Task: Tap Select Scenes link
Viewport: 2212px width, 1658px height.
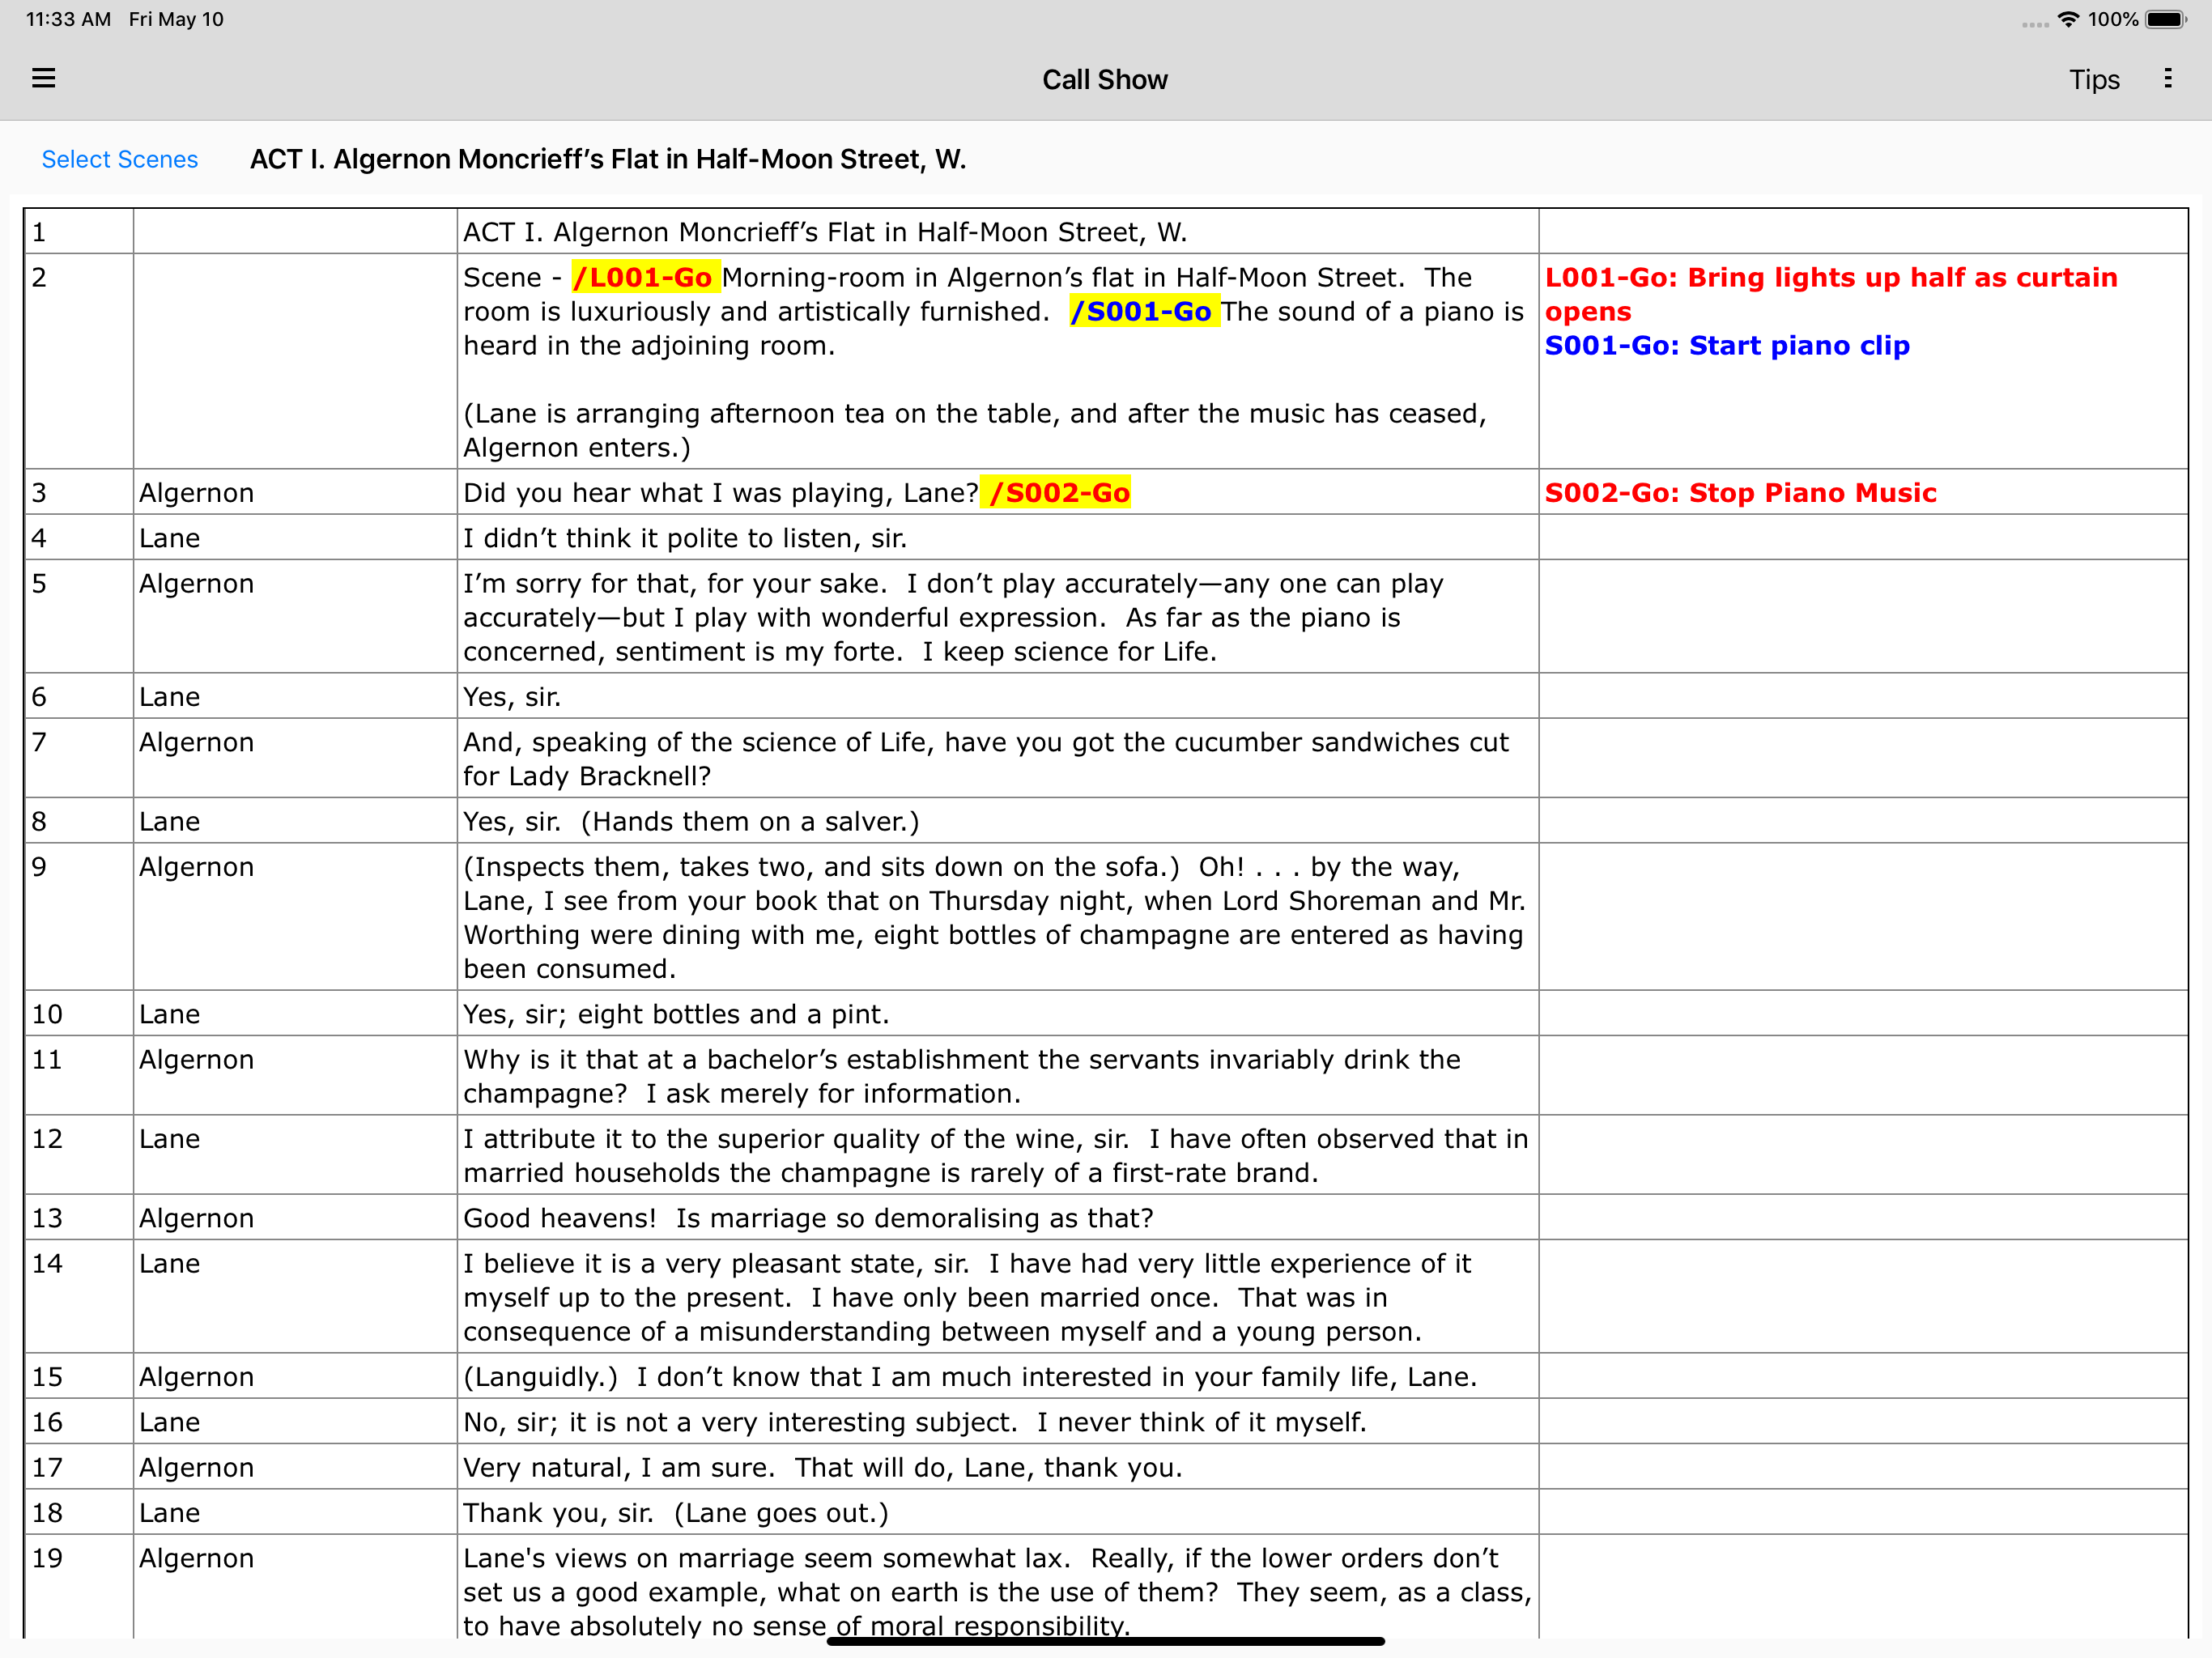Action: point(120,159)
